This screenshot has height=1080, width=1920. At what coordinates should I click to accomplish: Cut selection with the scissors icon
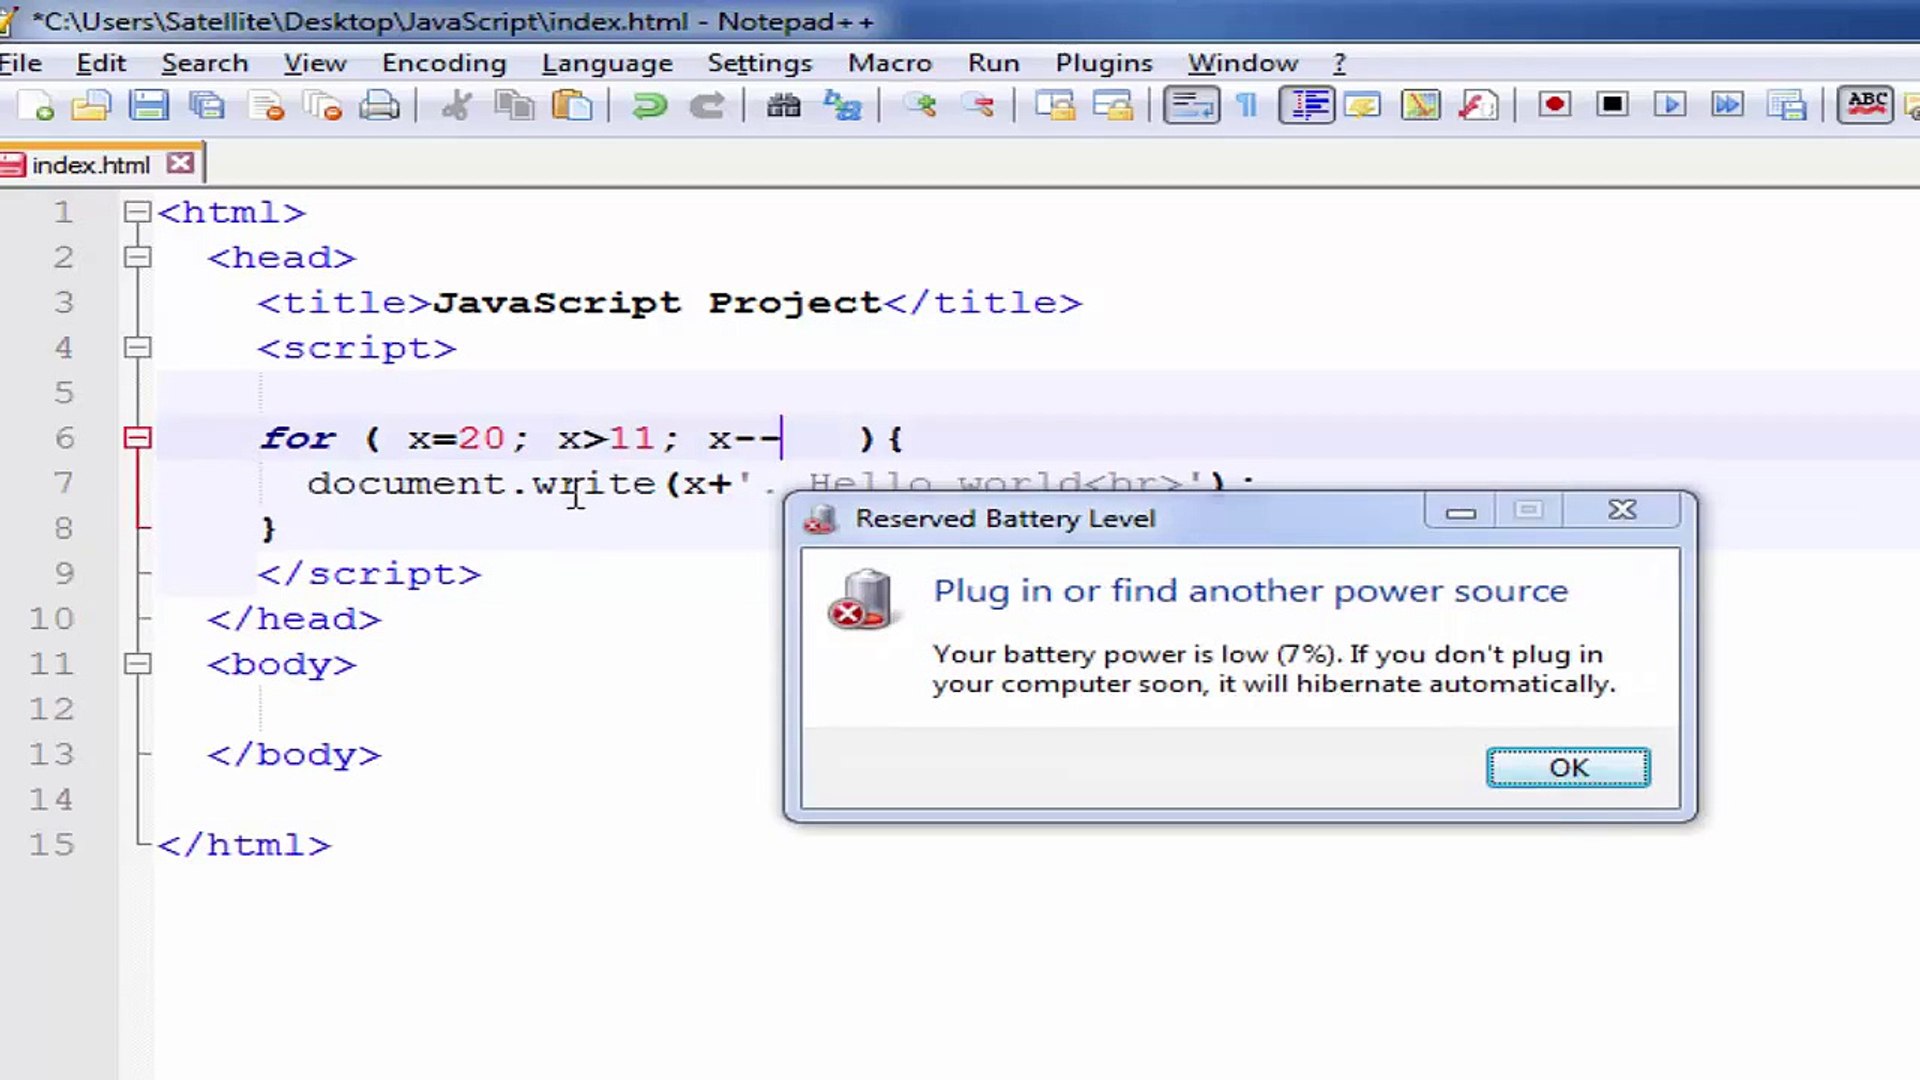pyautogui.click(x=457, y=105)
